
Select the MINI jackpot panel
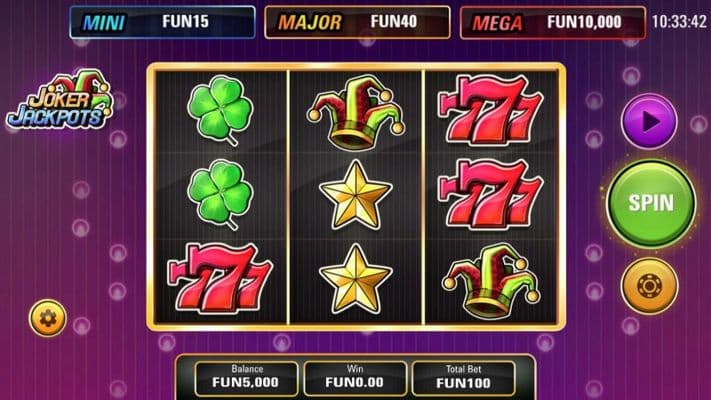tap(162, 22)
